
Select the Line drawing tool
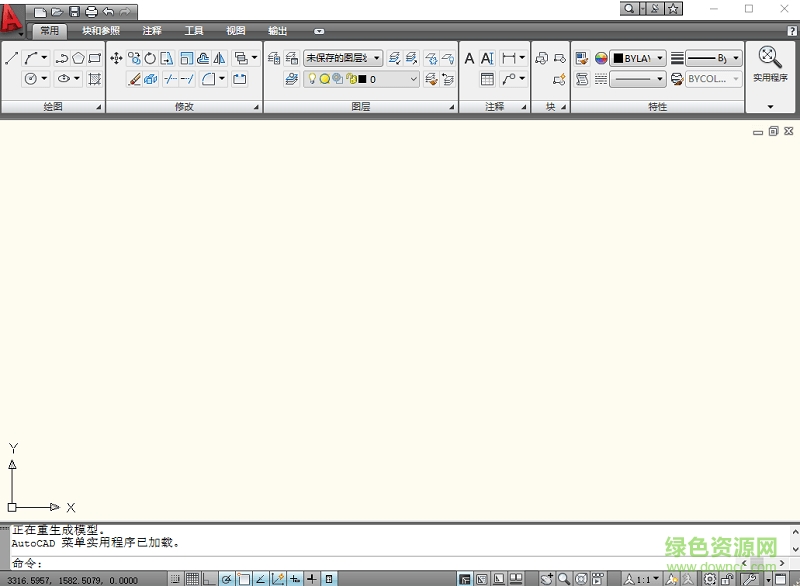[x=12, y=58]
